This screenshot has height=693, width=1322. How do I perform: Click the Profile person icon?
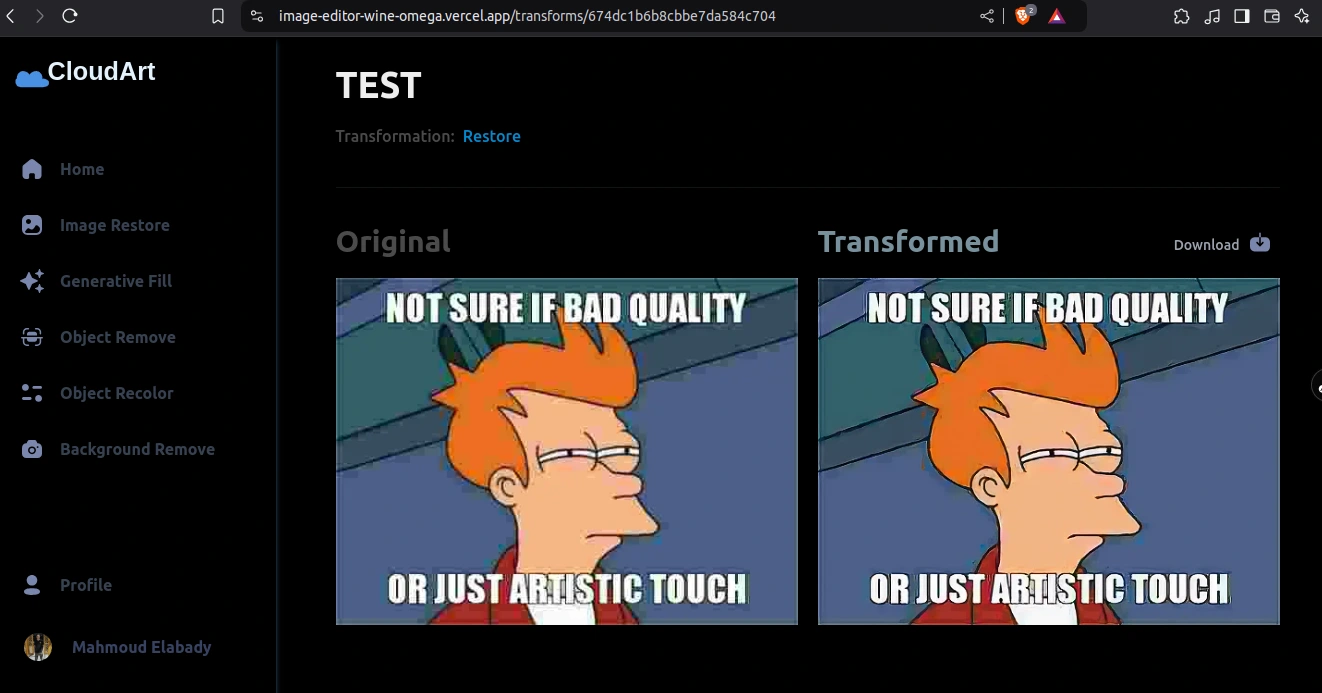point(32,585)
